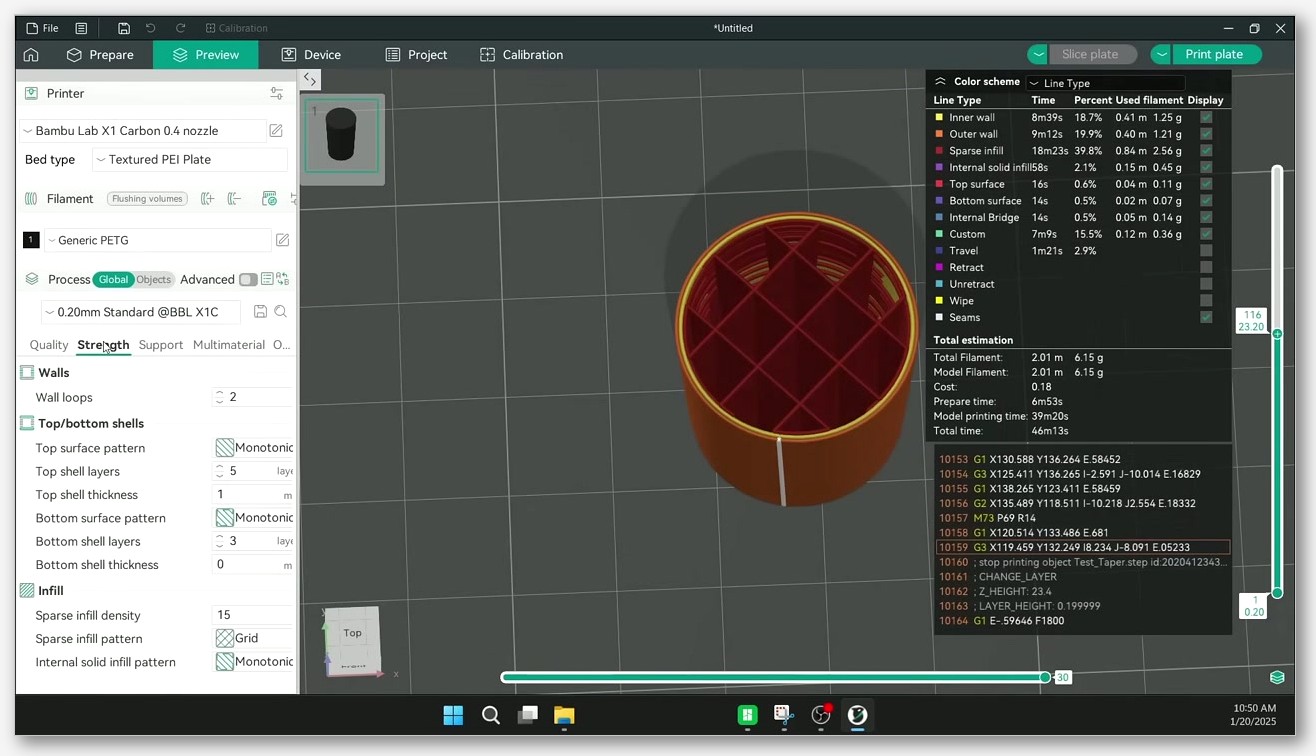Edit the Bambu Lab X1 Carbon printer preset

pyautogui.click(x=276, y=131)
